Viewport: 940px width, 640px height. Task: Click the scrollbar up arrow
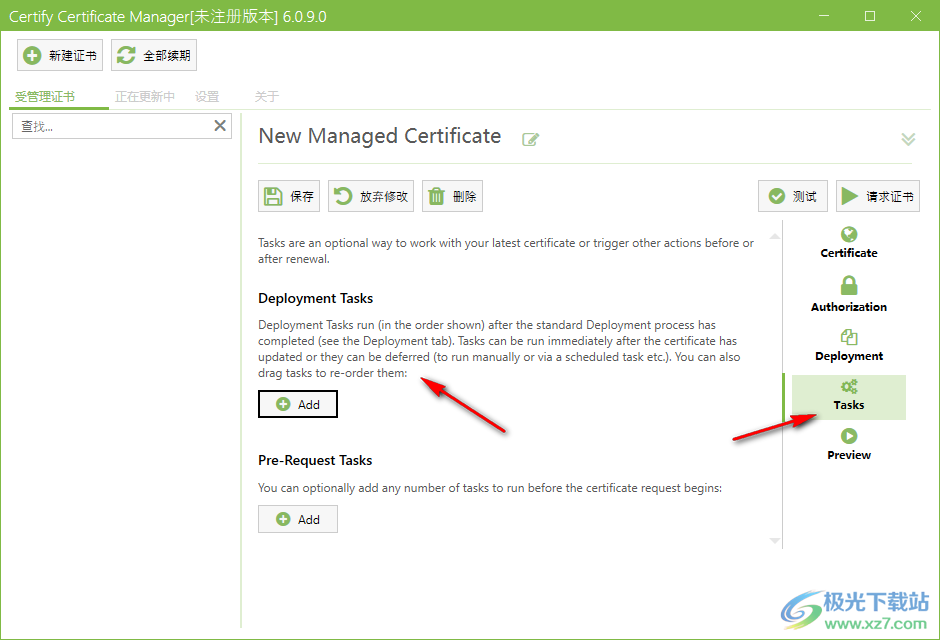pyautogui.click(x=775, y=236)
